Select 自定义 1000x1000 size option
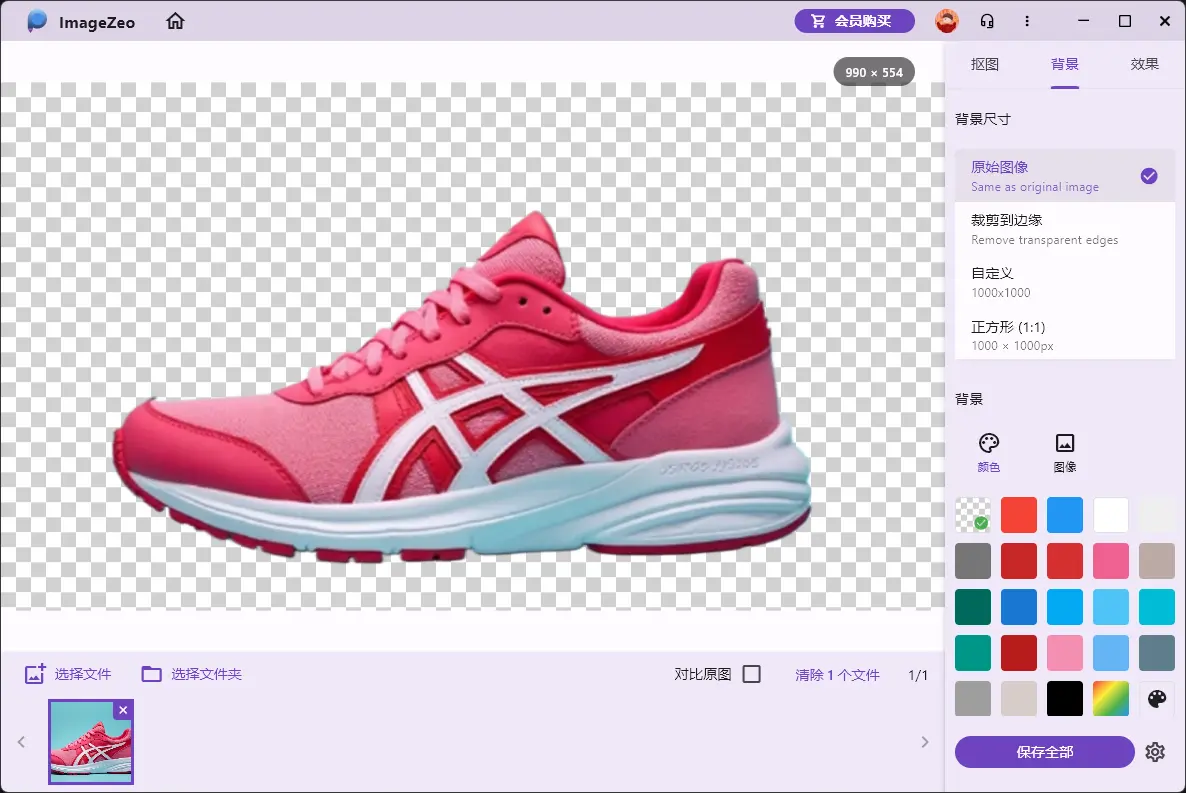This screenshot has height=793, width=1186. tap(1064, 282)
